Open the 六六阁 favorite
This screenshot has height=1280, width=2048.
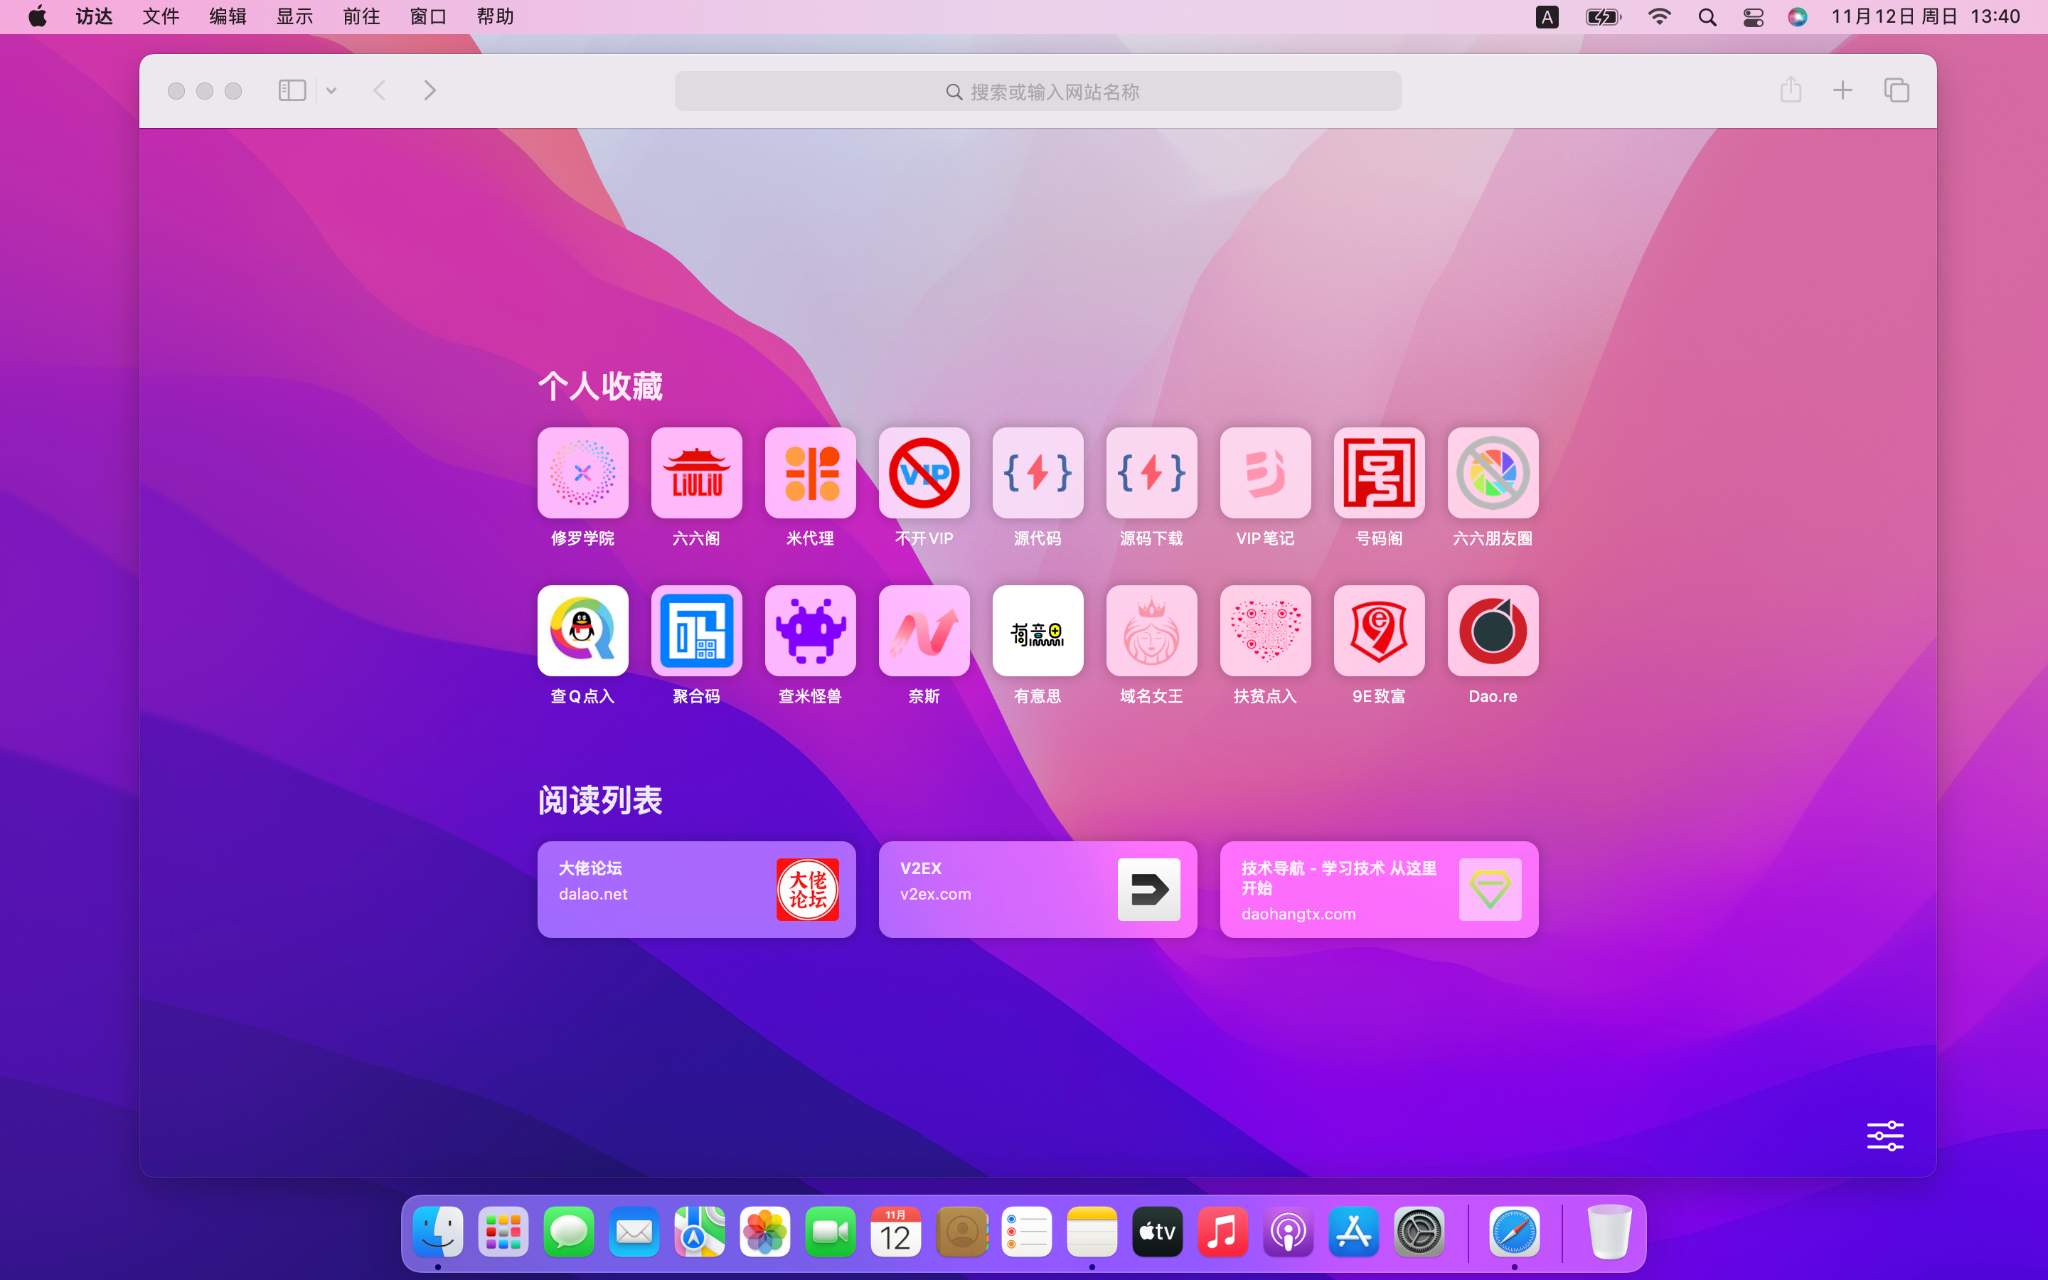pos(696,474)
